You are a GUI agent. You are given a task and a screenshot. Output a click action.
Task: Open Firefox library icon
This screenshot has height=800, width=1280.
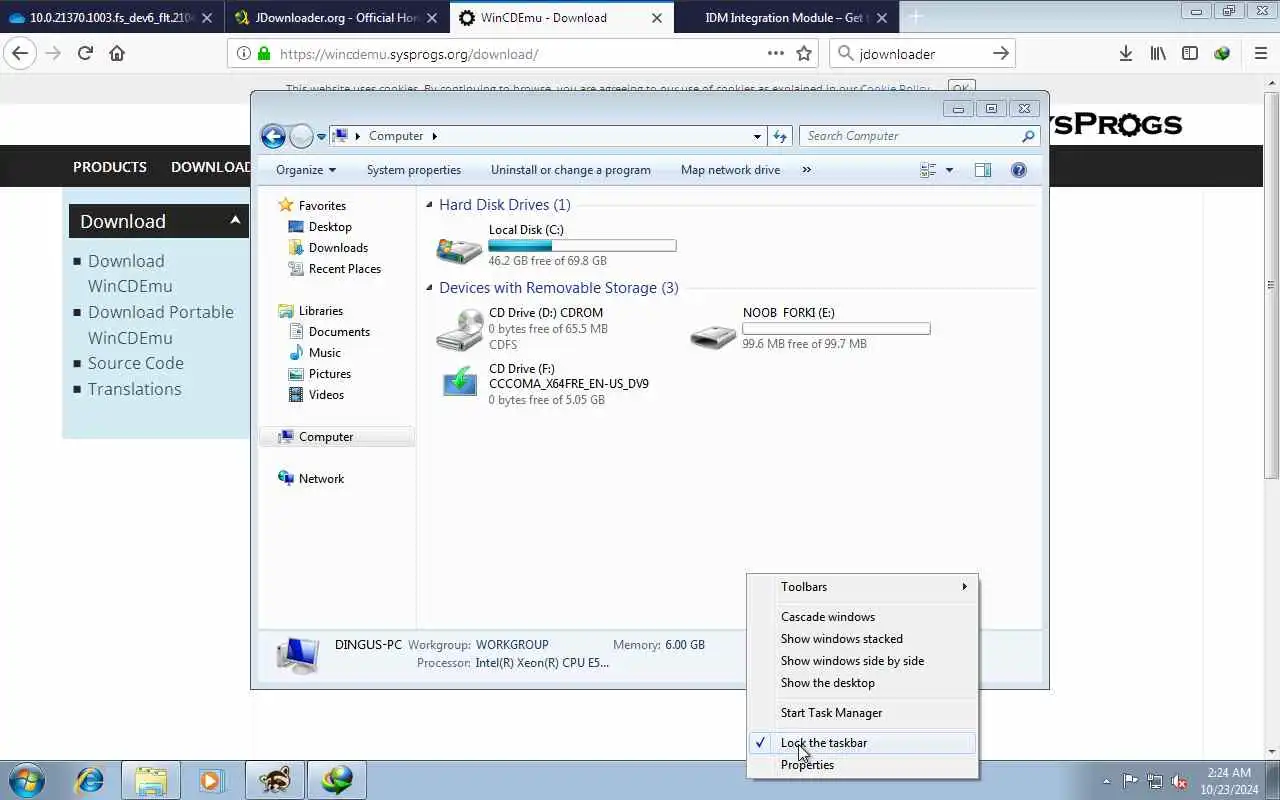click(x=1158, y=54)
